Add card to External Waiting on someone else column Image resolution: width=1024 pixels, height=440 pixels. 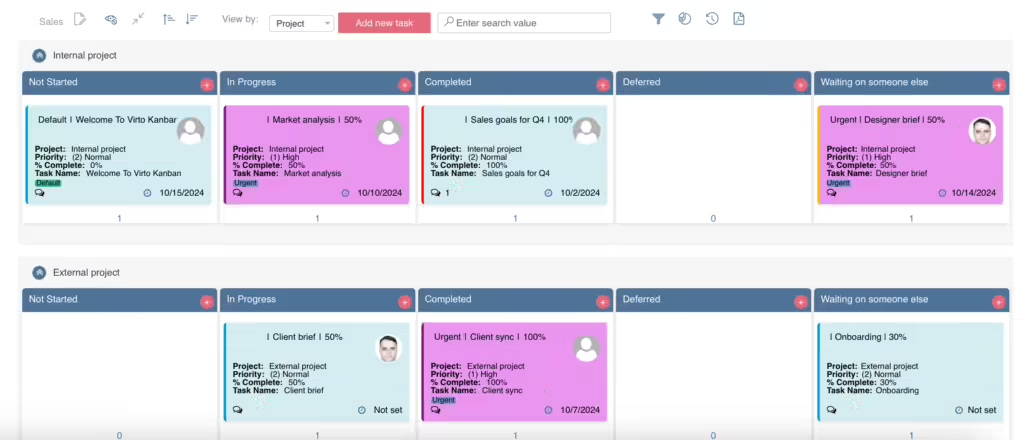(x=999, y=302)
